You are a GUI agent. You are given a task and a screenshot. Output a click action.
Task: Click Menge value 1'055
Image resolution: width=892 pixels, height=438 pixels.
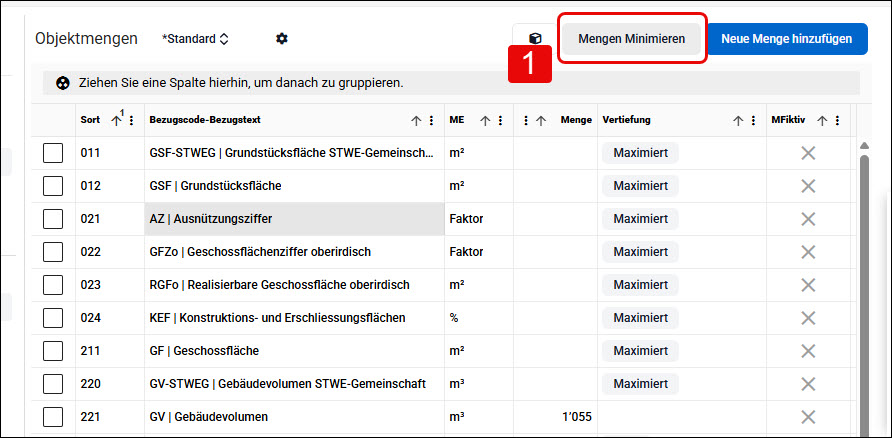click(x=576, y=417)
